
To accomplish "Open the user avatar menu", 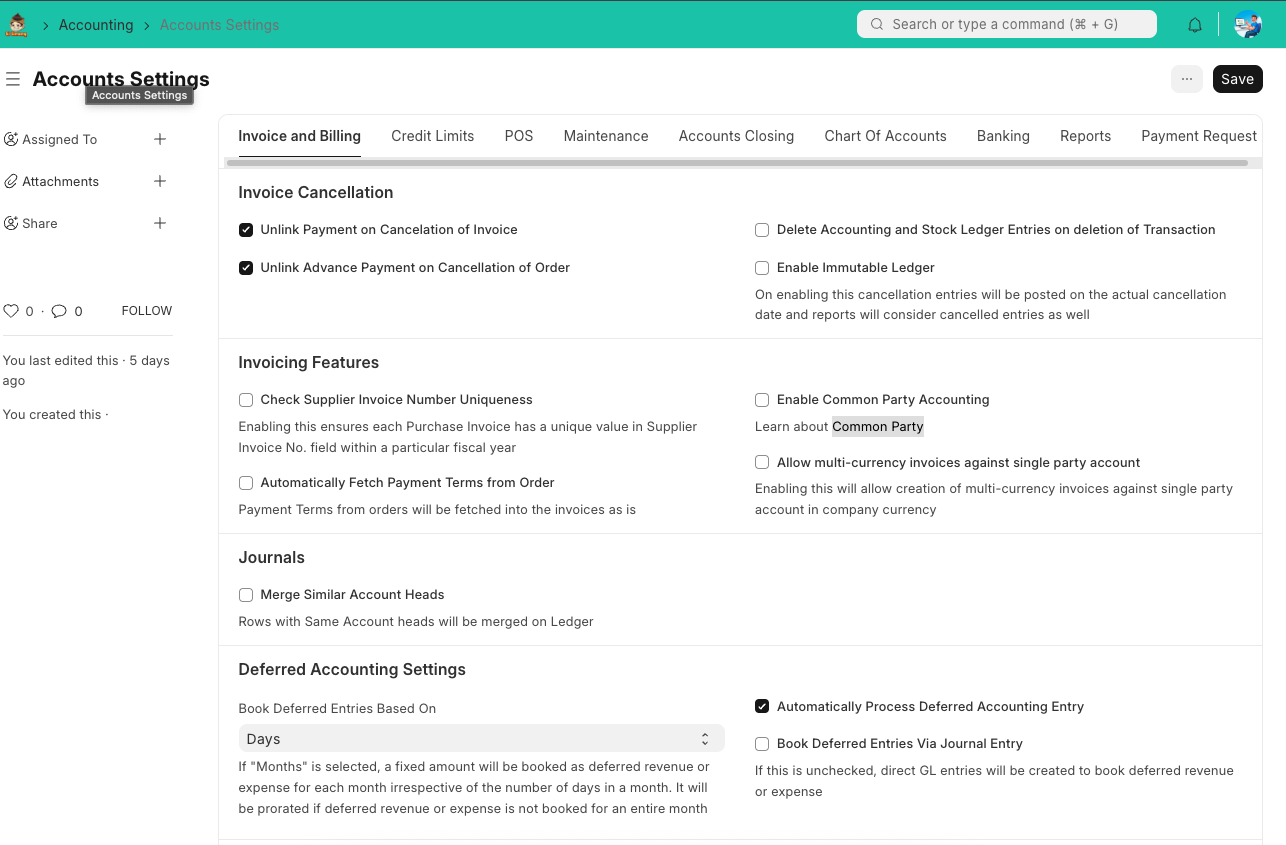I will pos(1247,25).
